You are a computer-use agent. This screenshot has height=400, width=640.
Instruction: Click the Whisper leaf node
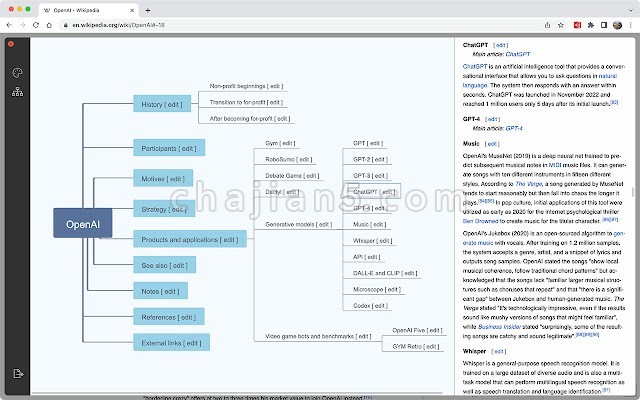372,241
